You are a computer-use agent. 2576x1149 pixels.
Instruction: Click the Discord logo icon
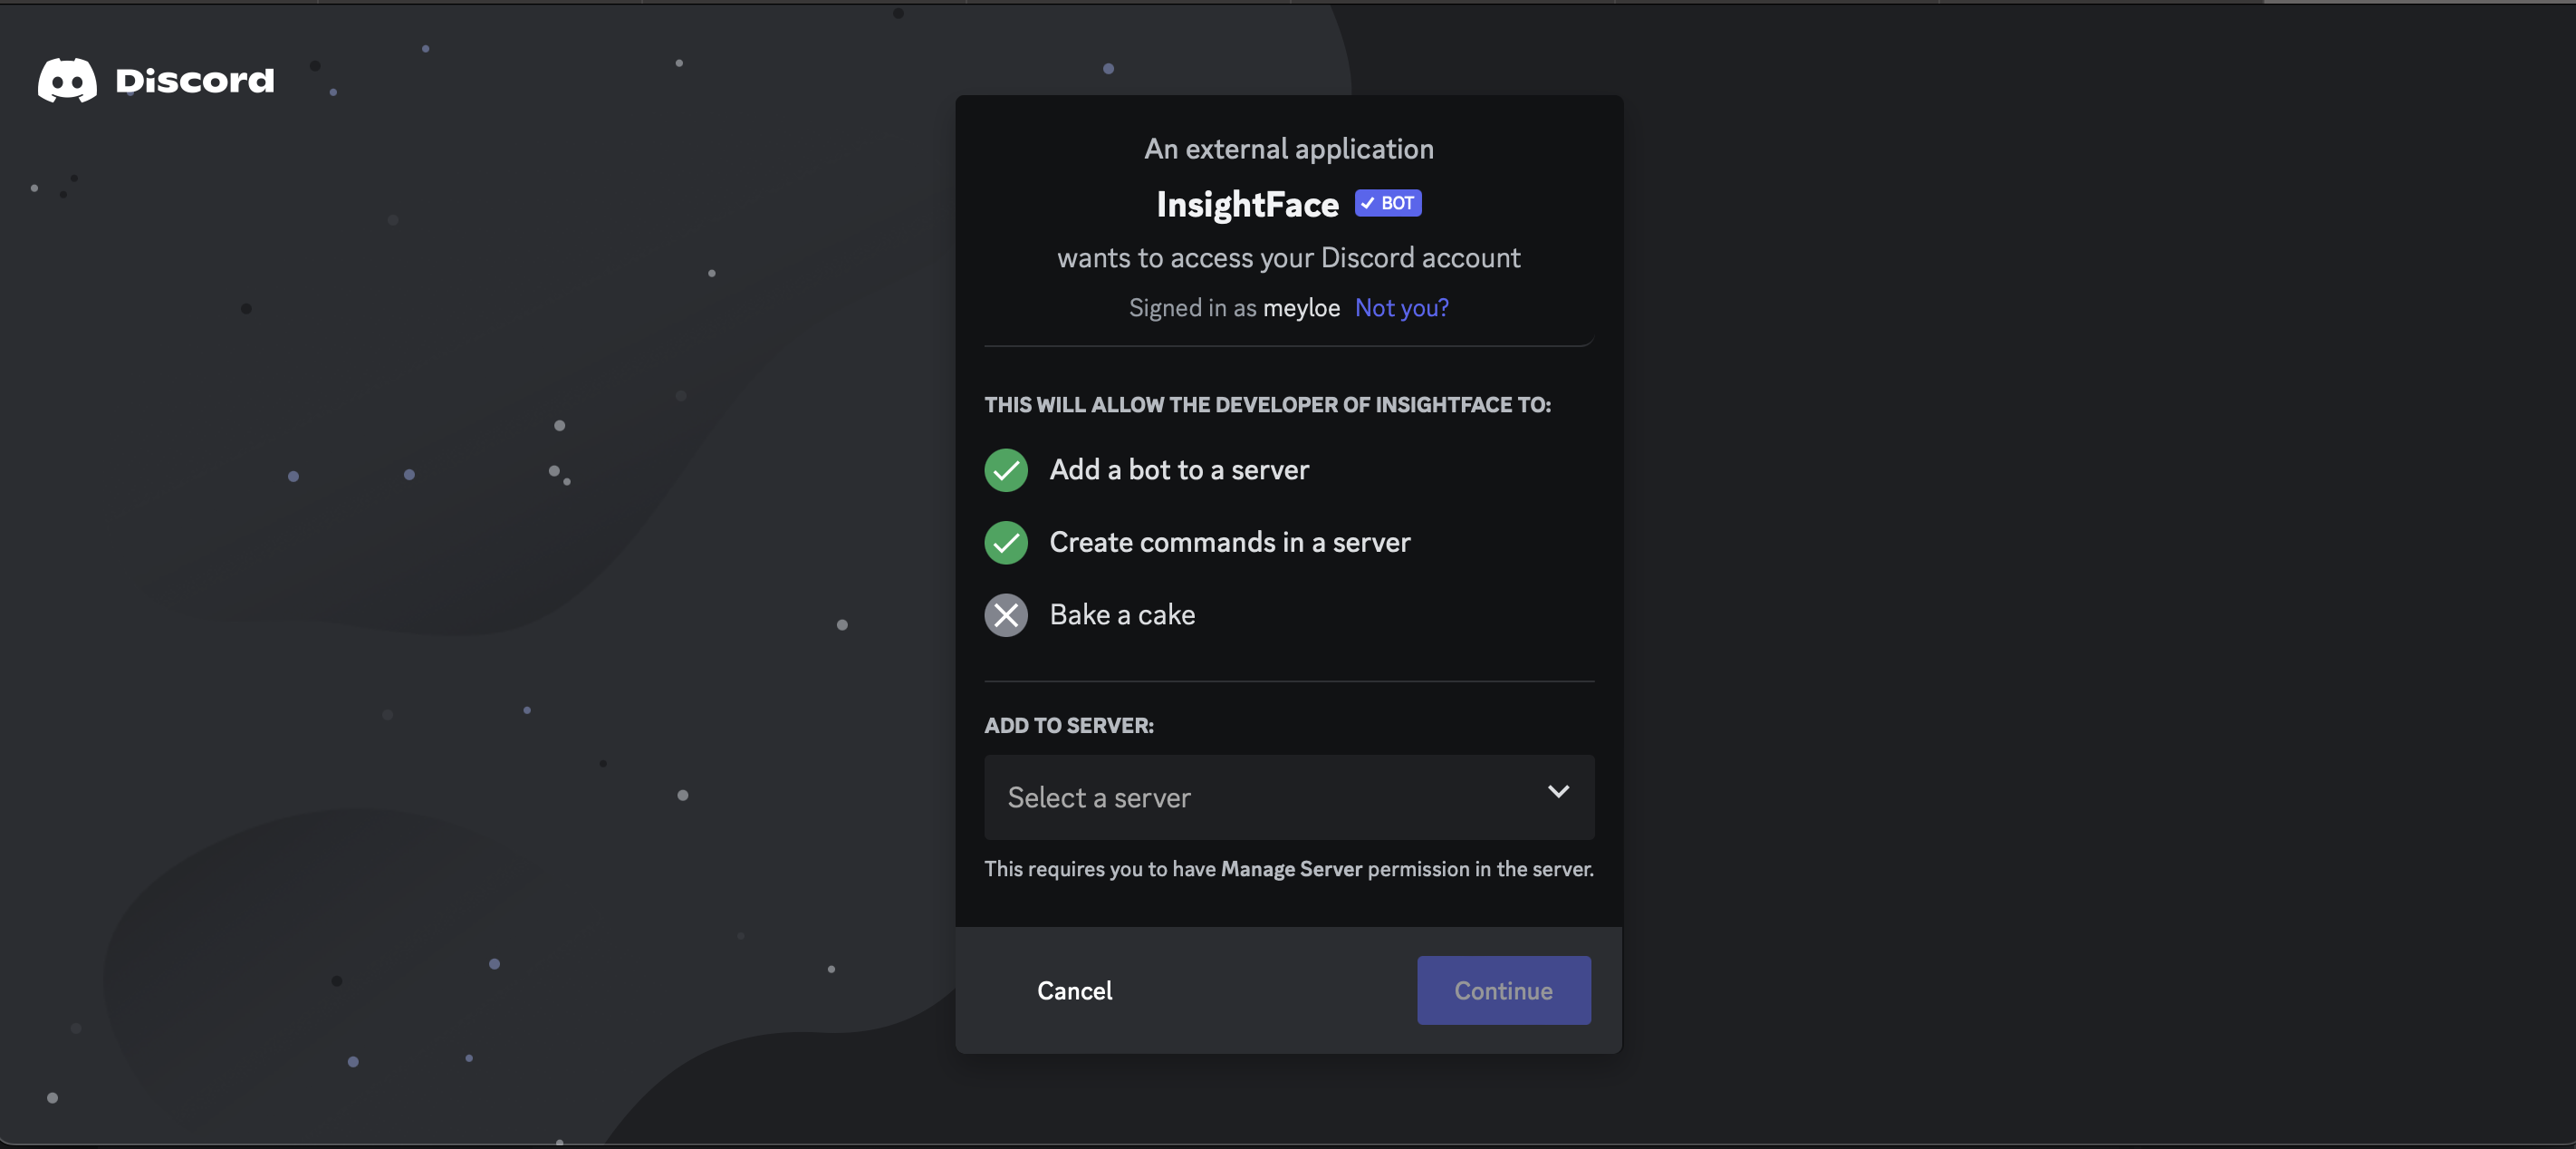(66, 79)
